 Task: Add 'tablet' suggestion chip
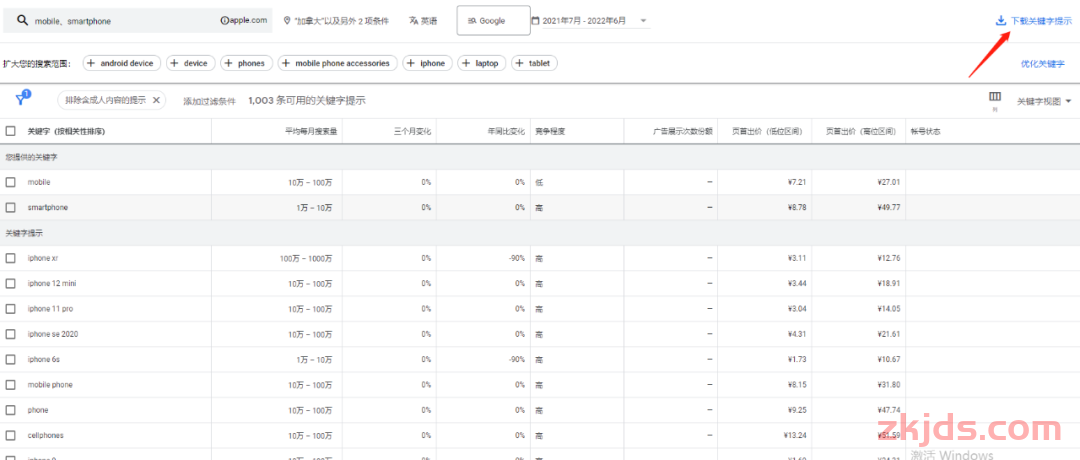point(534,63)
